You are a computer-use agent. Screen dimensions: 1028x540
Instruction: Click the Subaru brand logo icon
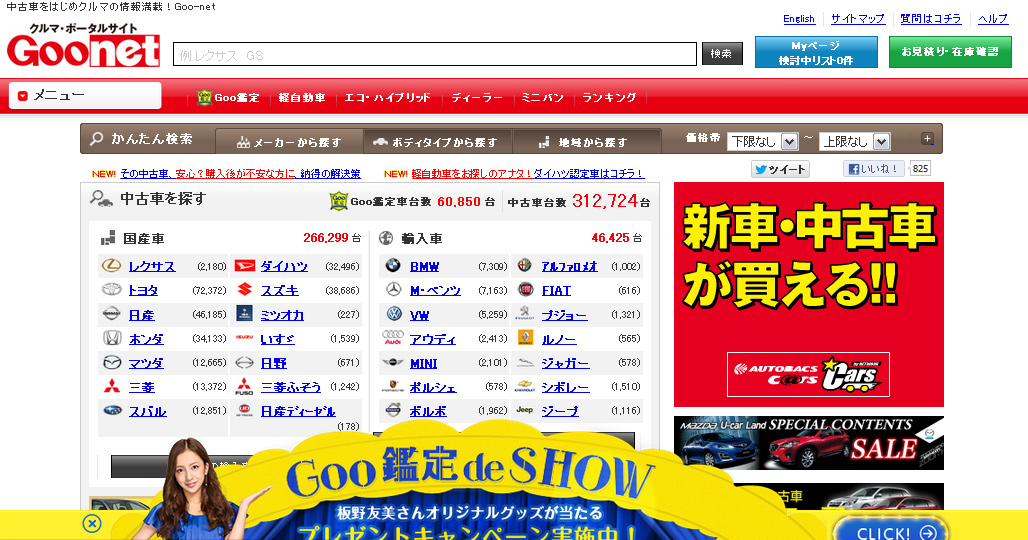click(x=111, y=410)
